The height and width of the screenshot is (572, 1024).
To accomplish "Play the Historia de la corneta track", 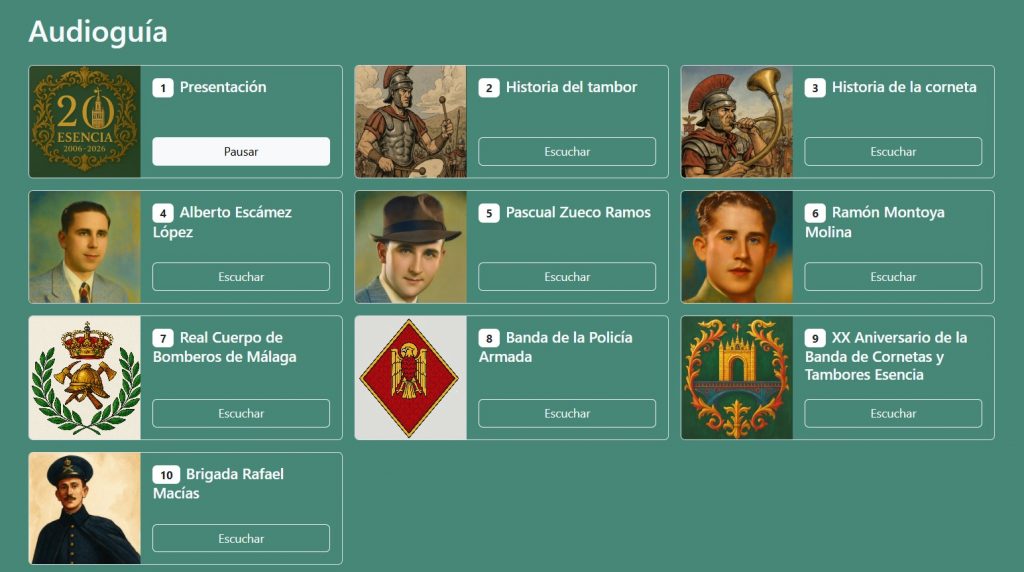I will coord(893,151).
